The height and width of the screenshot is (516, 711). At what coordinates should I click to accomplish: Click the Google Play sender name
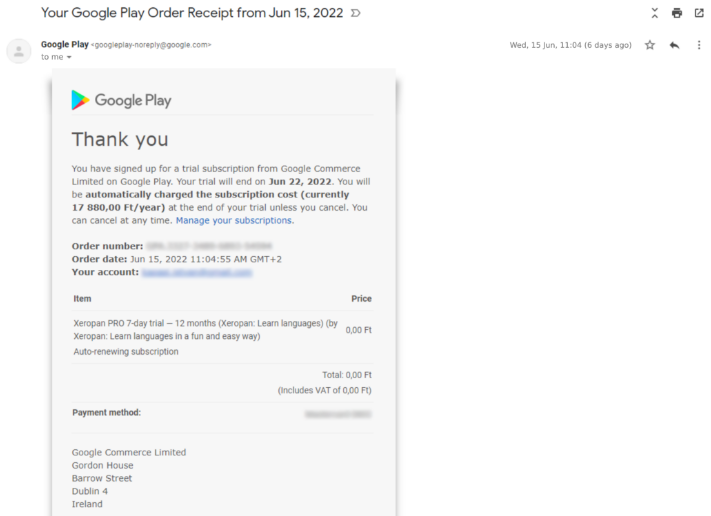[x=64, y=44]
